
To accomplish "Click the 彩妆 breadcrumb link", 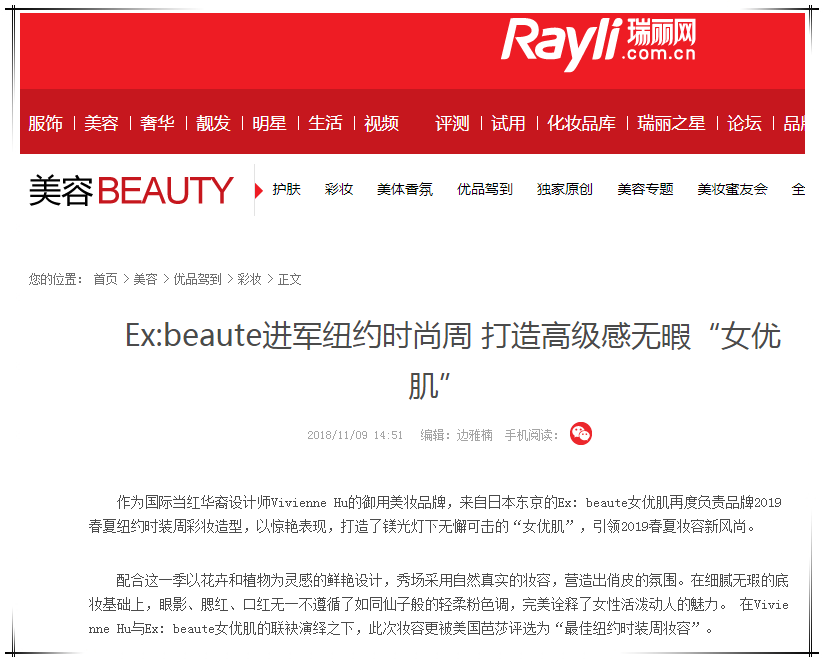I will pyautogui.click(x=249, y=279).
